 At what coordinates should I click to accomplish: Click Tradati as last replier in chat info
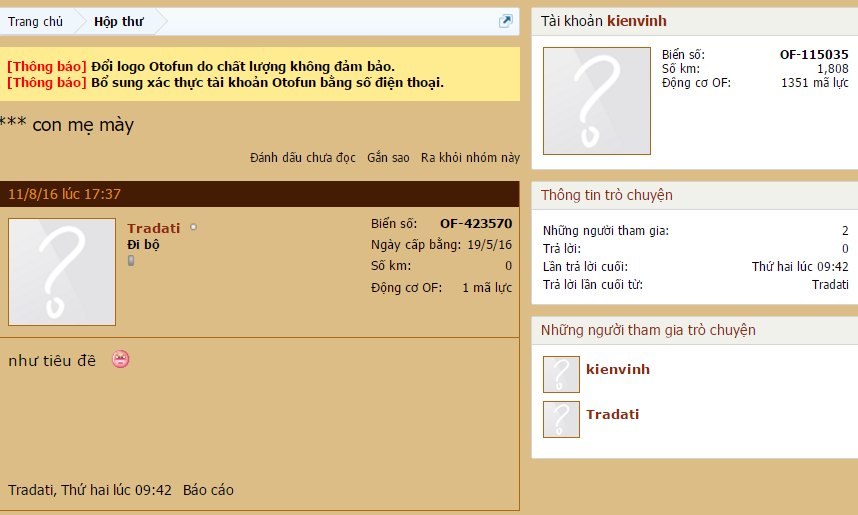pyautogui.click(x=830, y=285)
